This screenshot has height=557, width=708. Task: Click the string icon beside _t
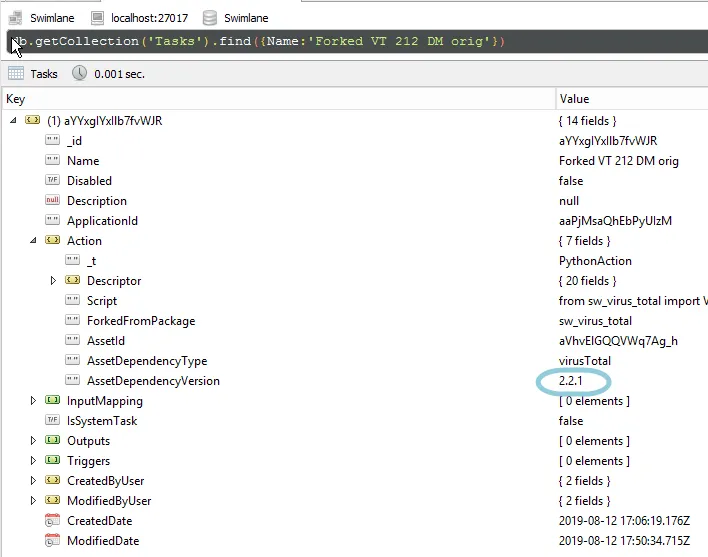click(x=72, y=260)
